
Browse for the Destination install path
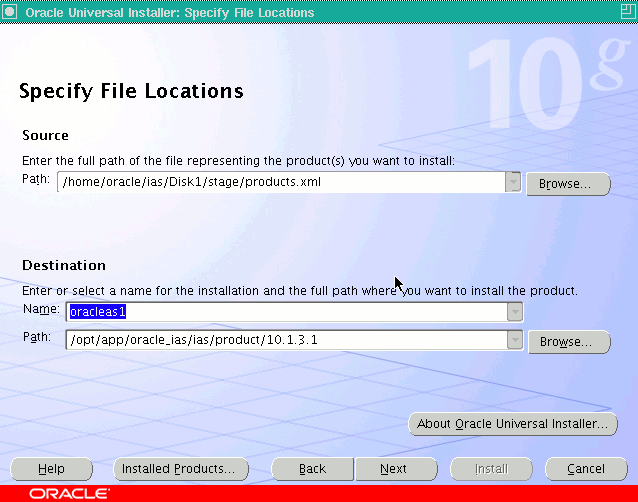(x=569, y=342)
